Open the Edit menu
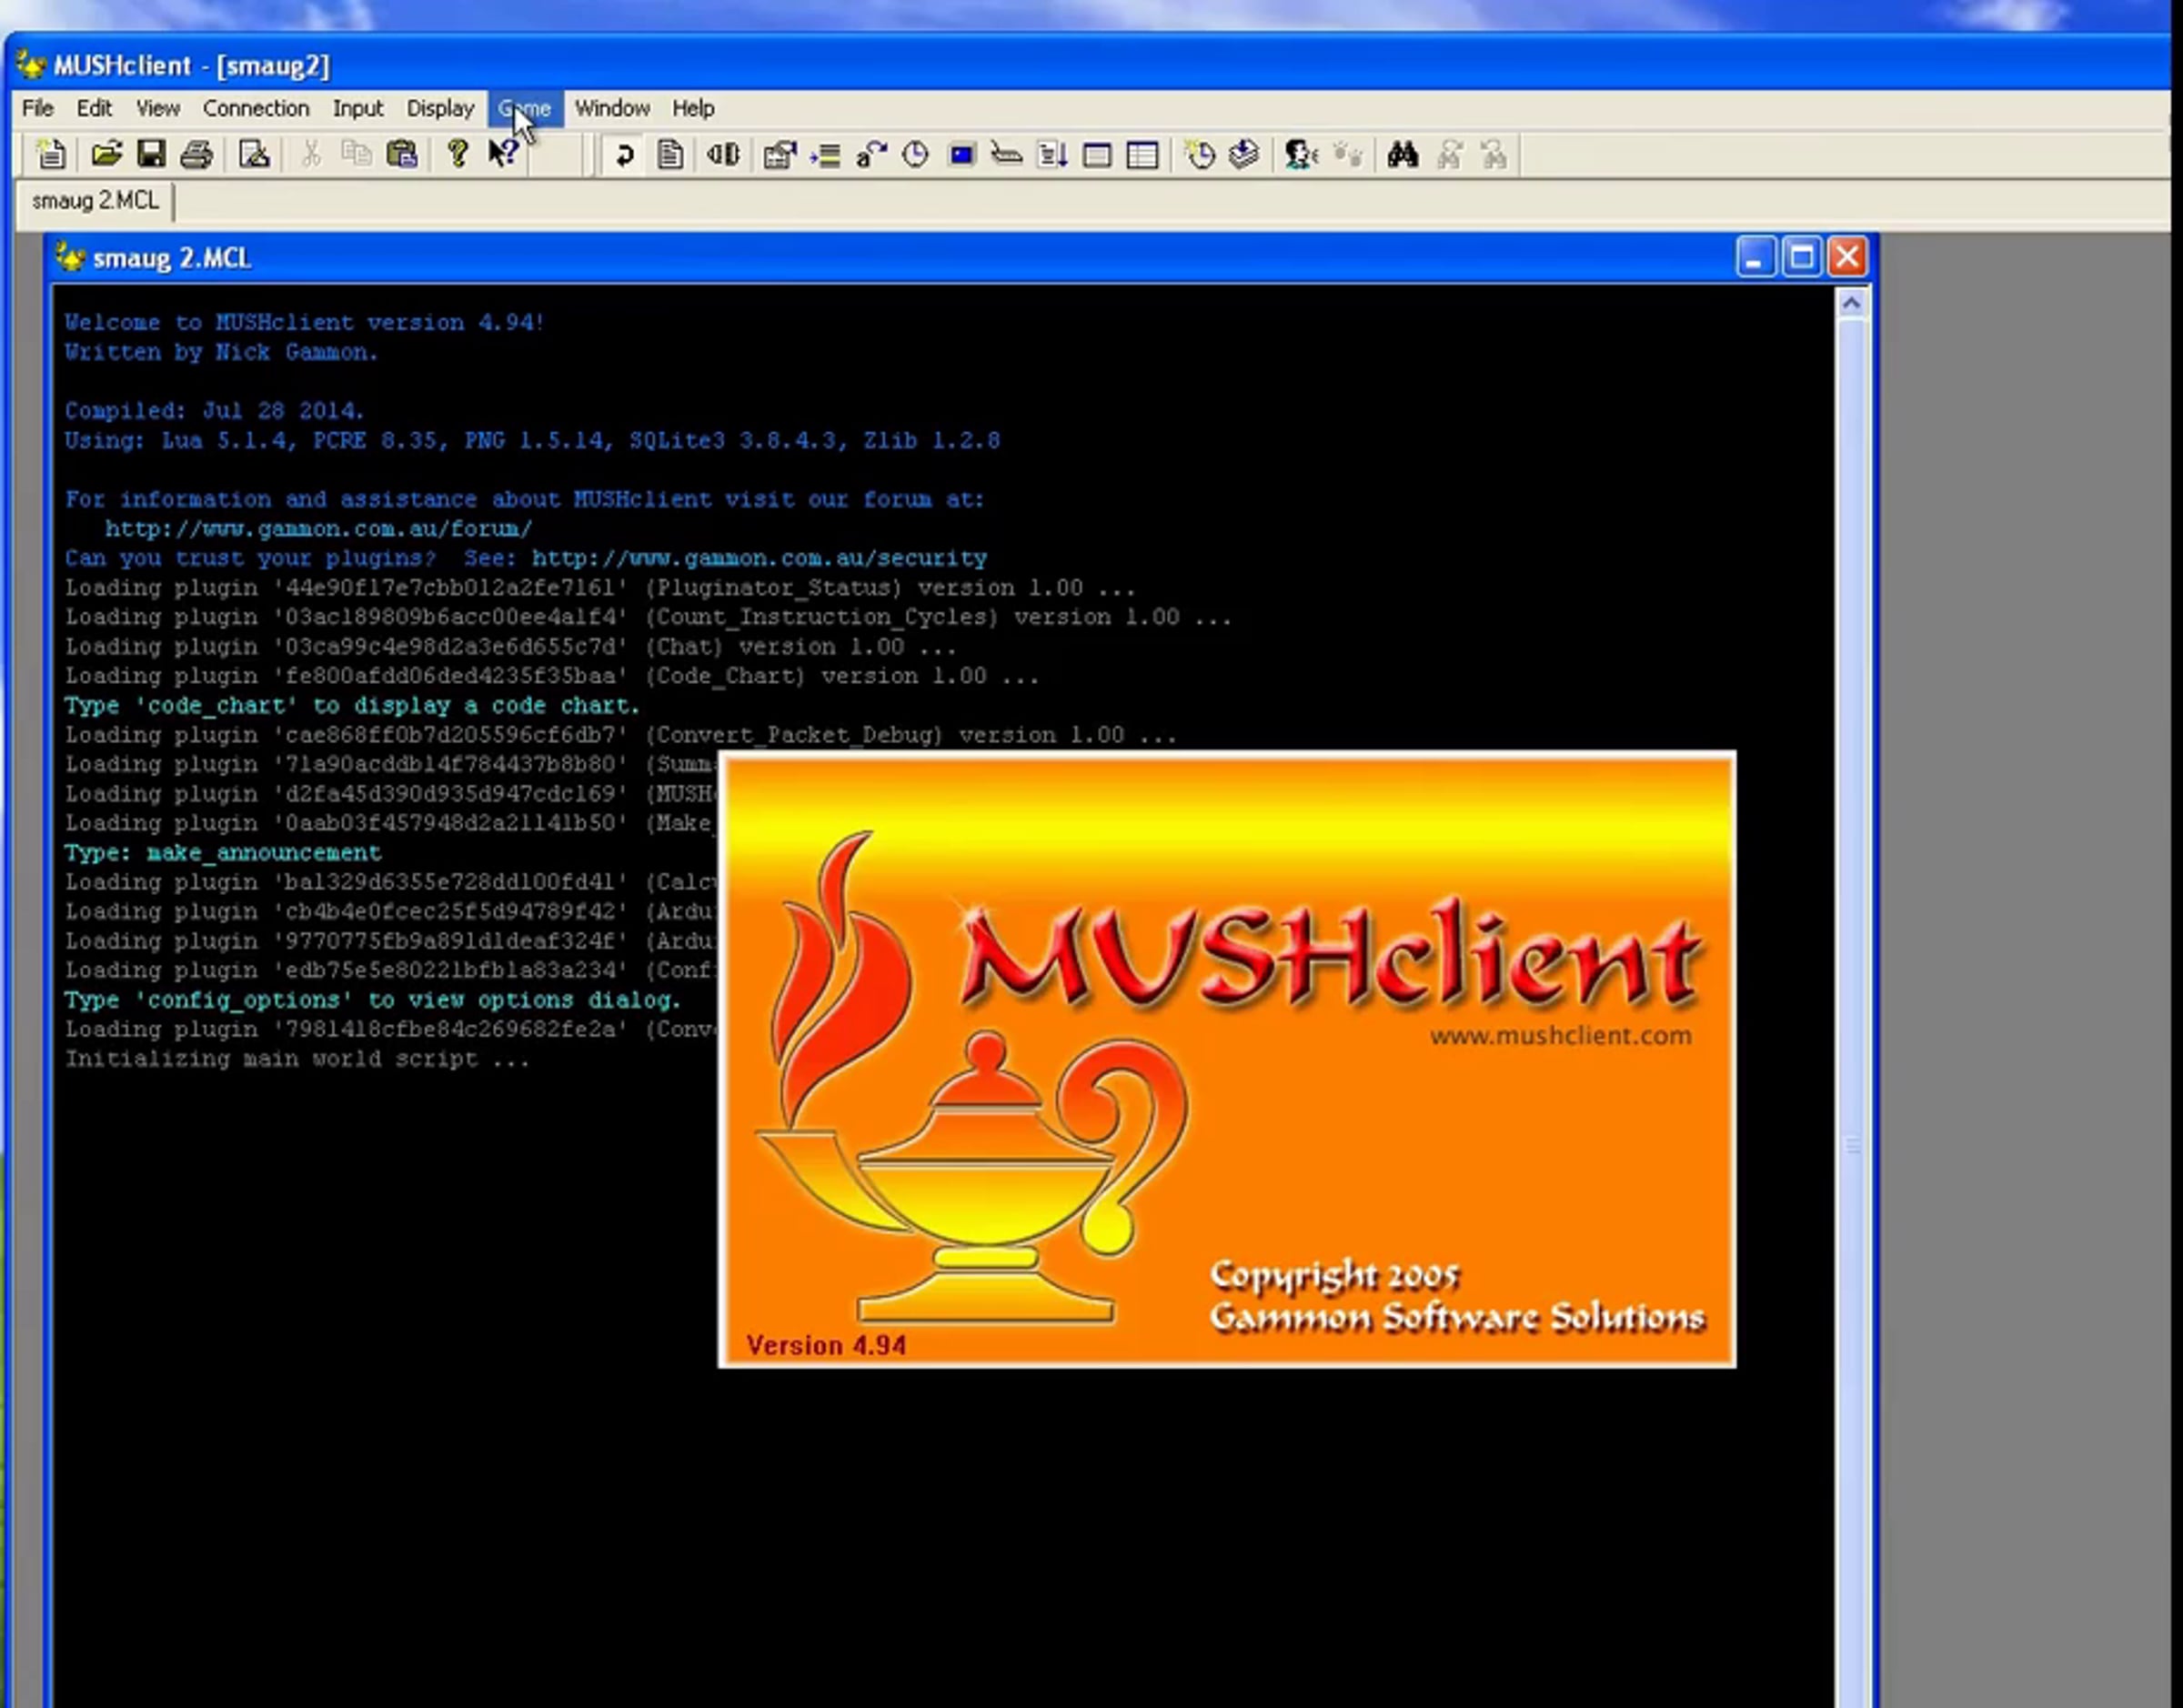2183x1708 pixels. [x=95, y=108]
